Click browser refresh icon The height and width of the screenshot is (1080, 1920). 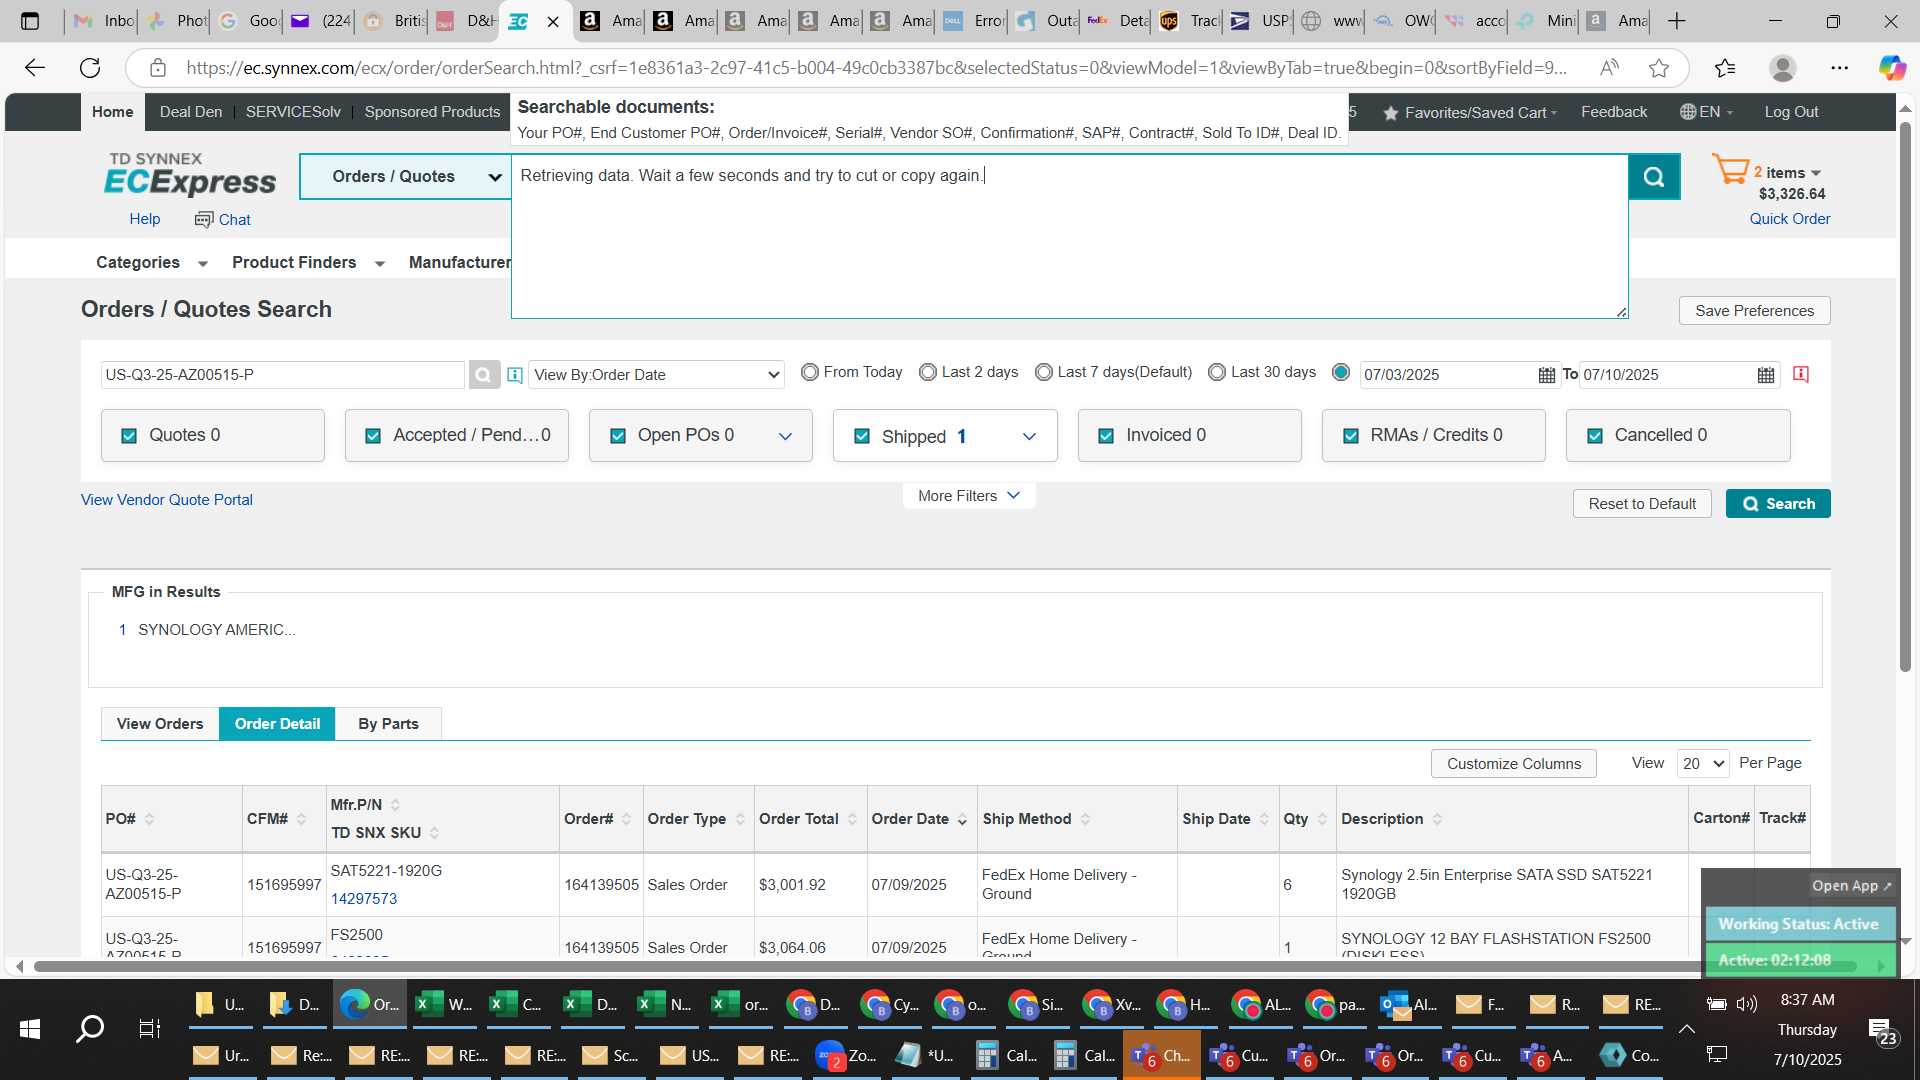90,68
